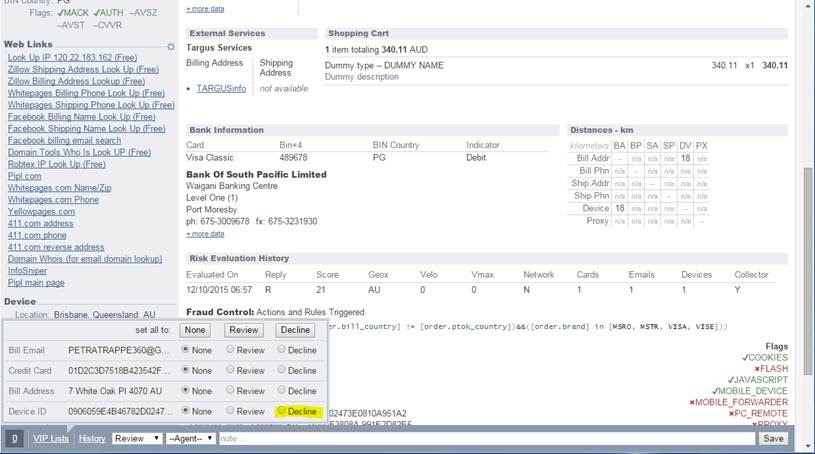The height and width of the screenshot is (454, 815).
Task: Click set all to Decline button
Action: click(295, 330)
